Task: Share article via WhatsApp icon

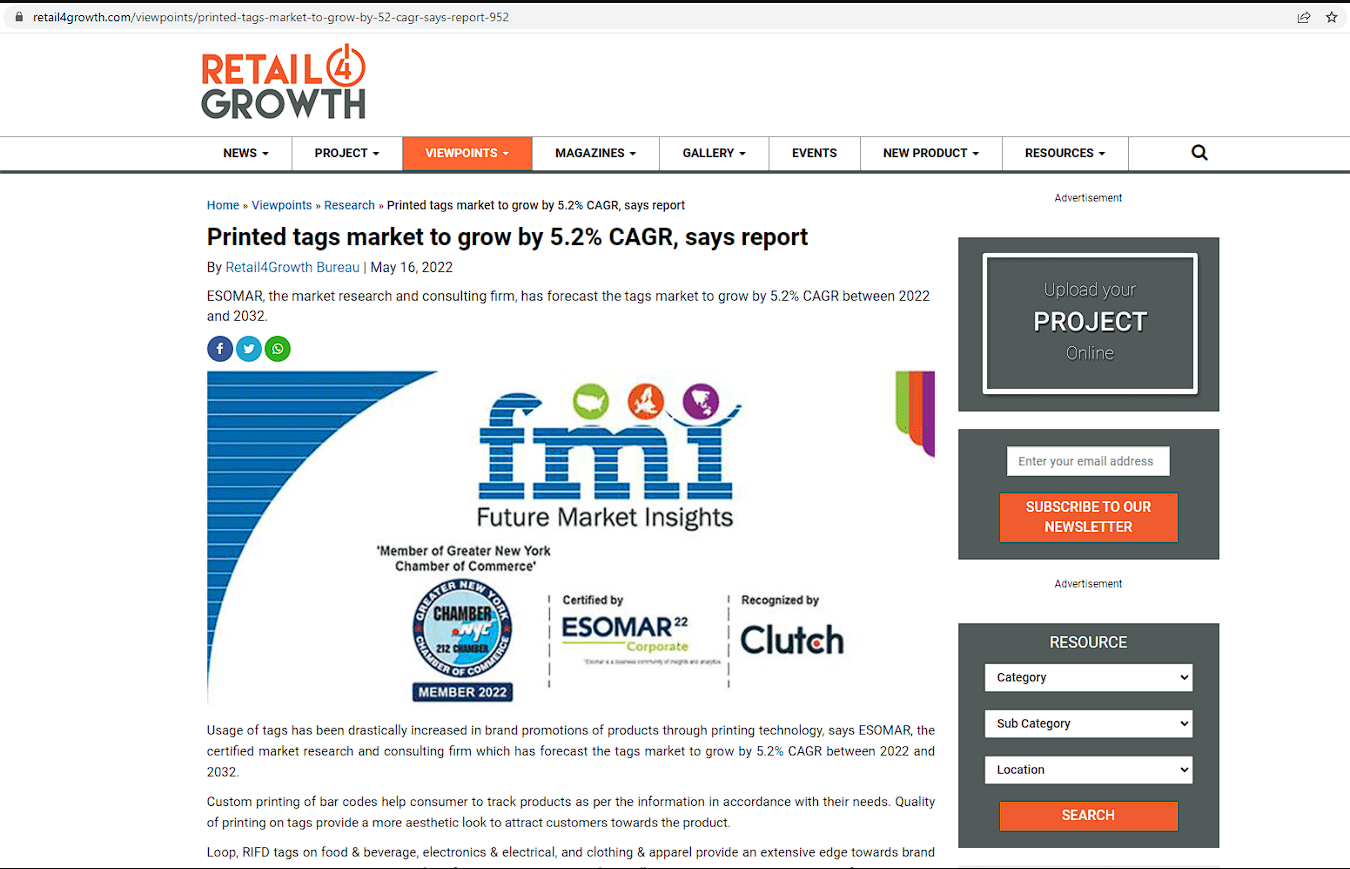Action: (278, 349)
